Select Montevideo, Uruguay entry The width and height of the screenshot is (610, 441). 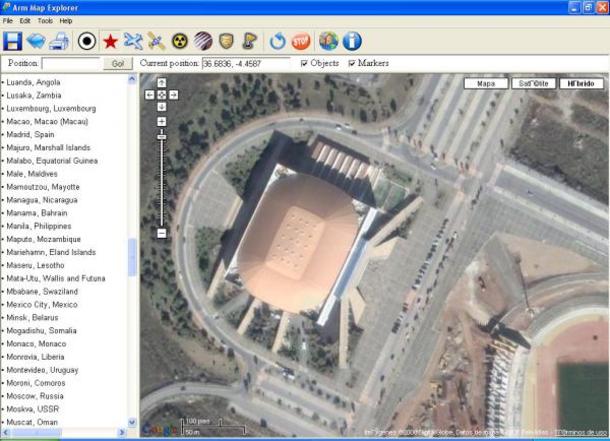point(42,370)
